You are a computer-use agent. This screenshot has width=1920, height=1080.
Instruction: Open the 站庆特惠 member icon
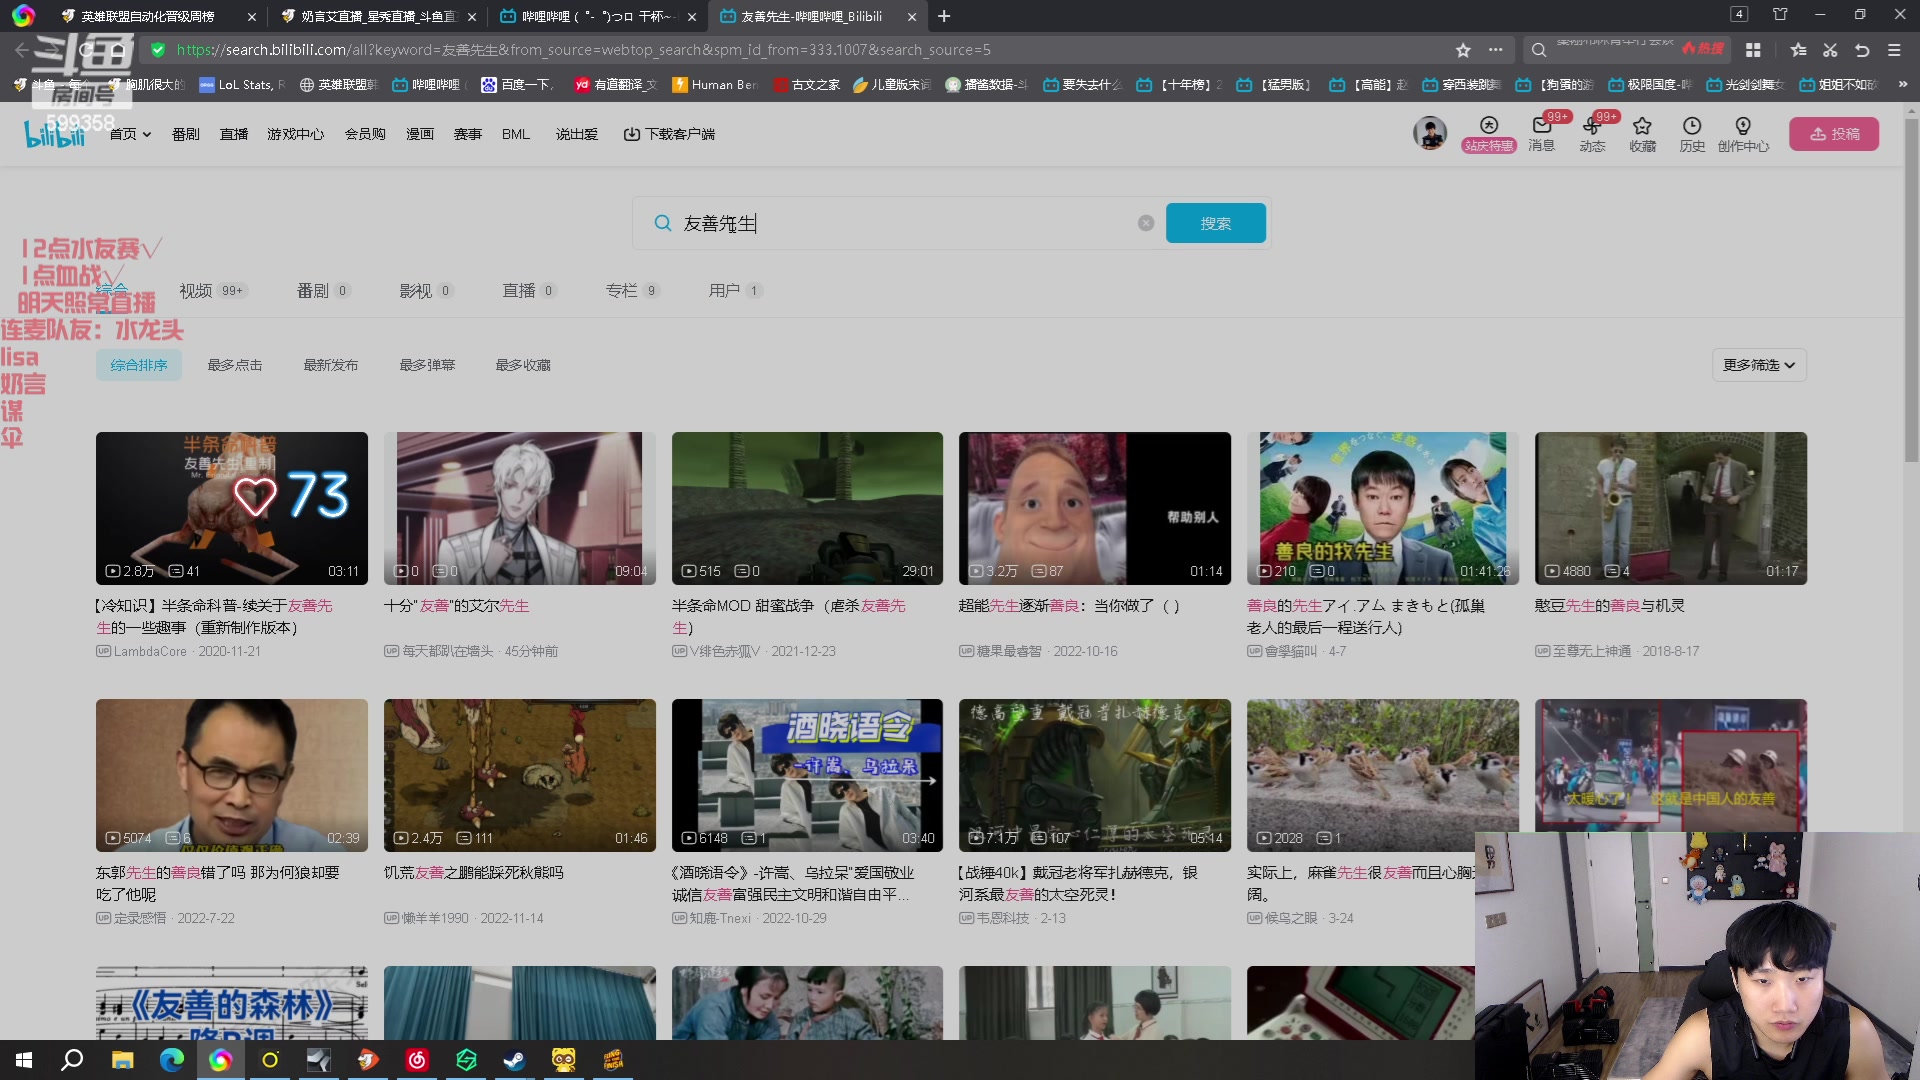pyautogui.click(x=1489, y=133)
